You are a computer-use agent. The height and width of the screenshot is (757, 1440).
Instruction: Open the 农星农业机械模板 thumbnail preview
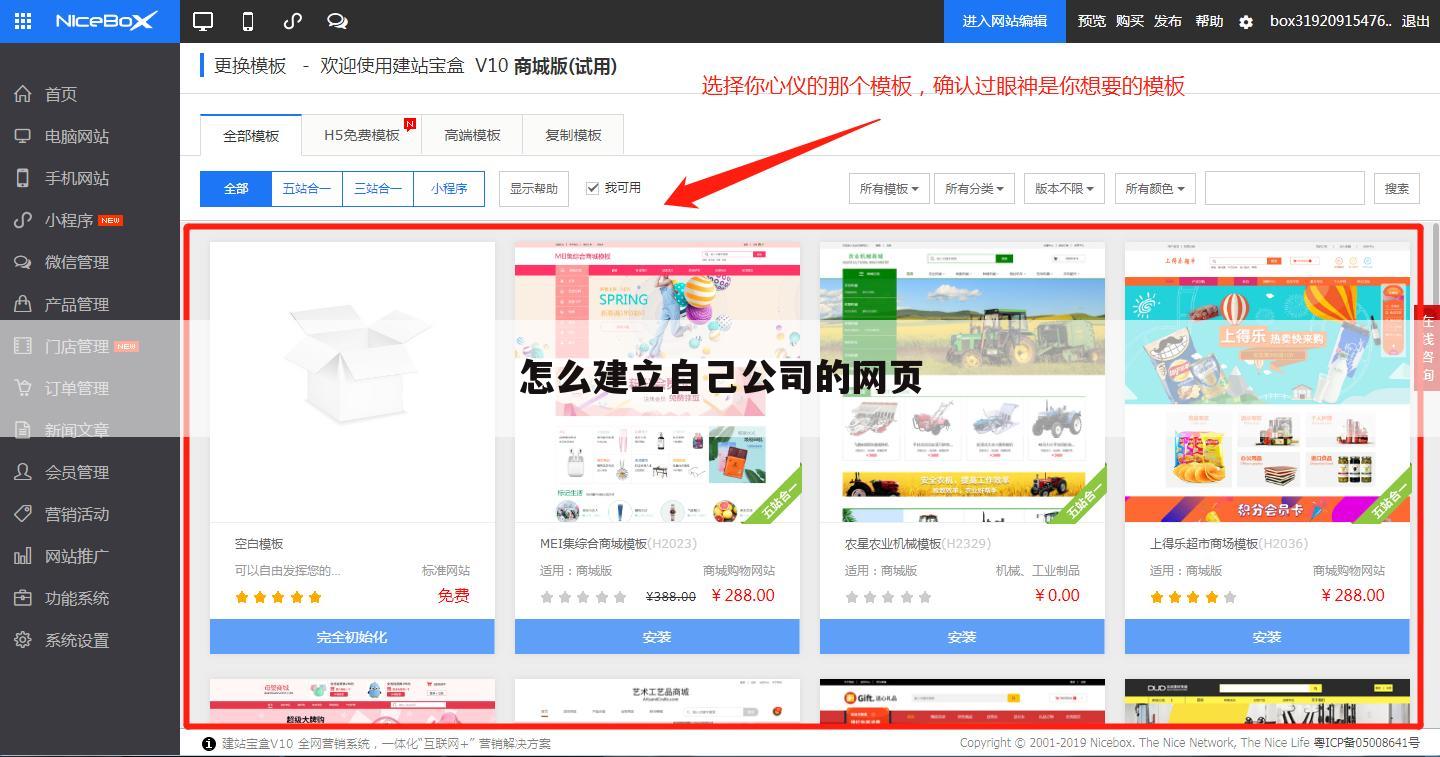click(x=961, y=380)
